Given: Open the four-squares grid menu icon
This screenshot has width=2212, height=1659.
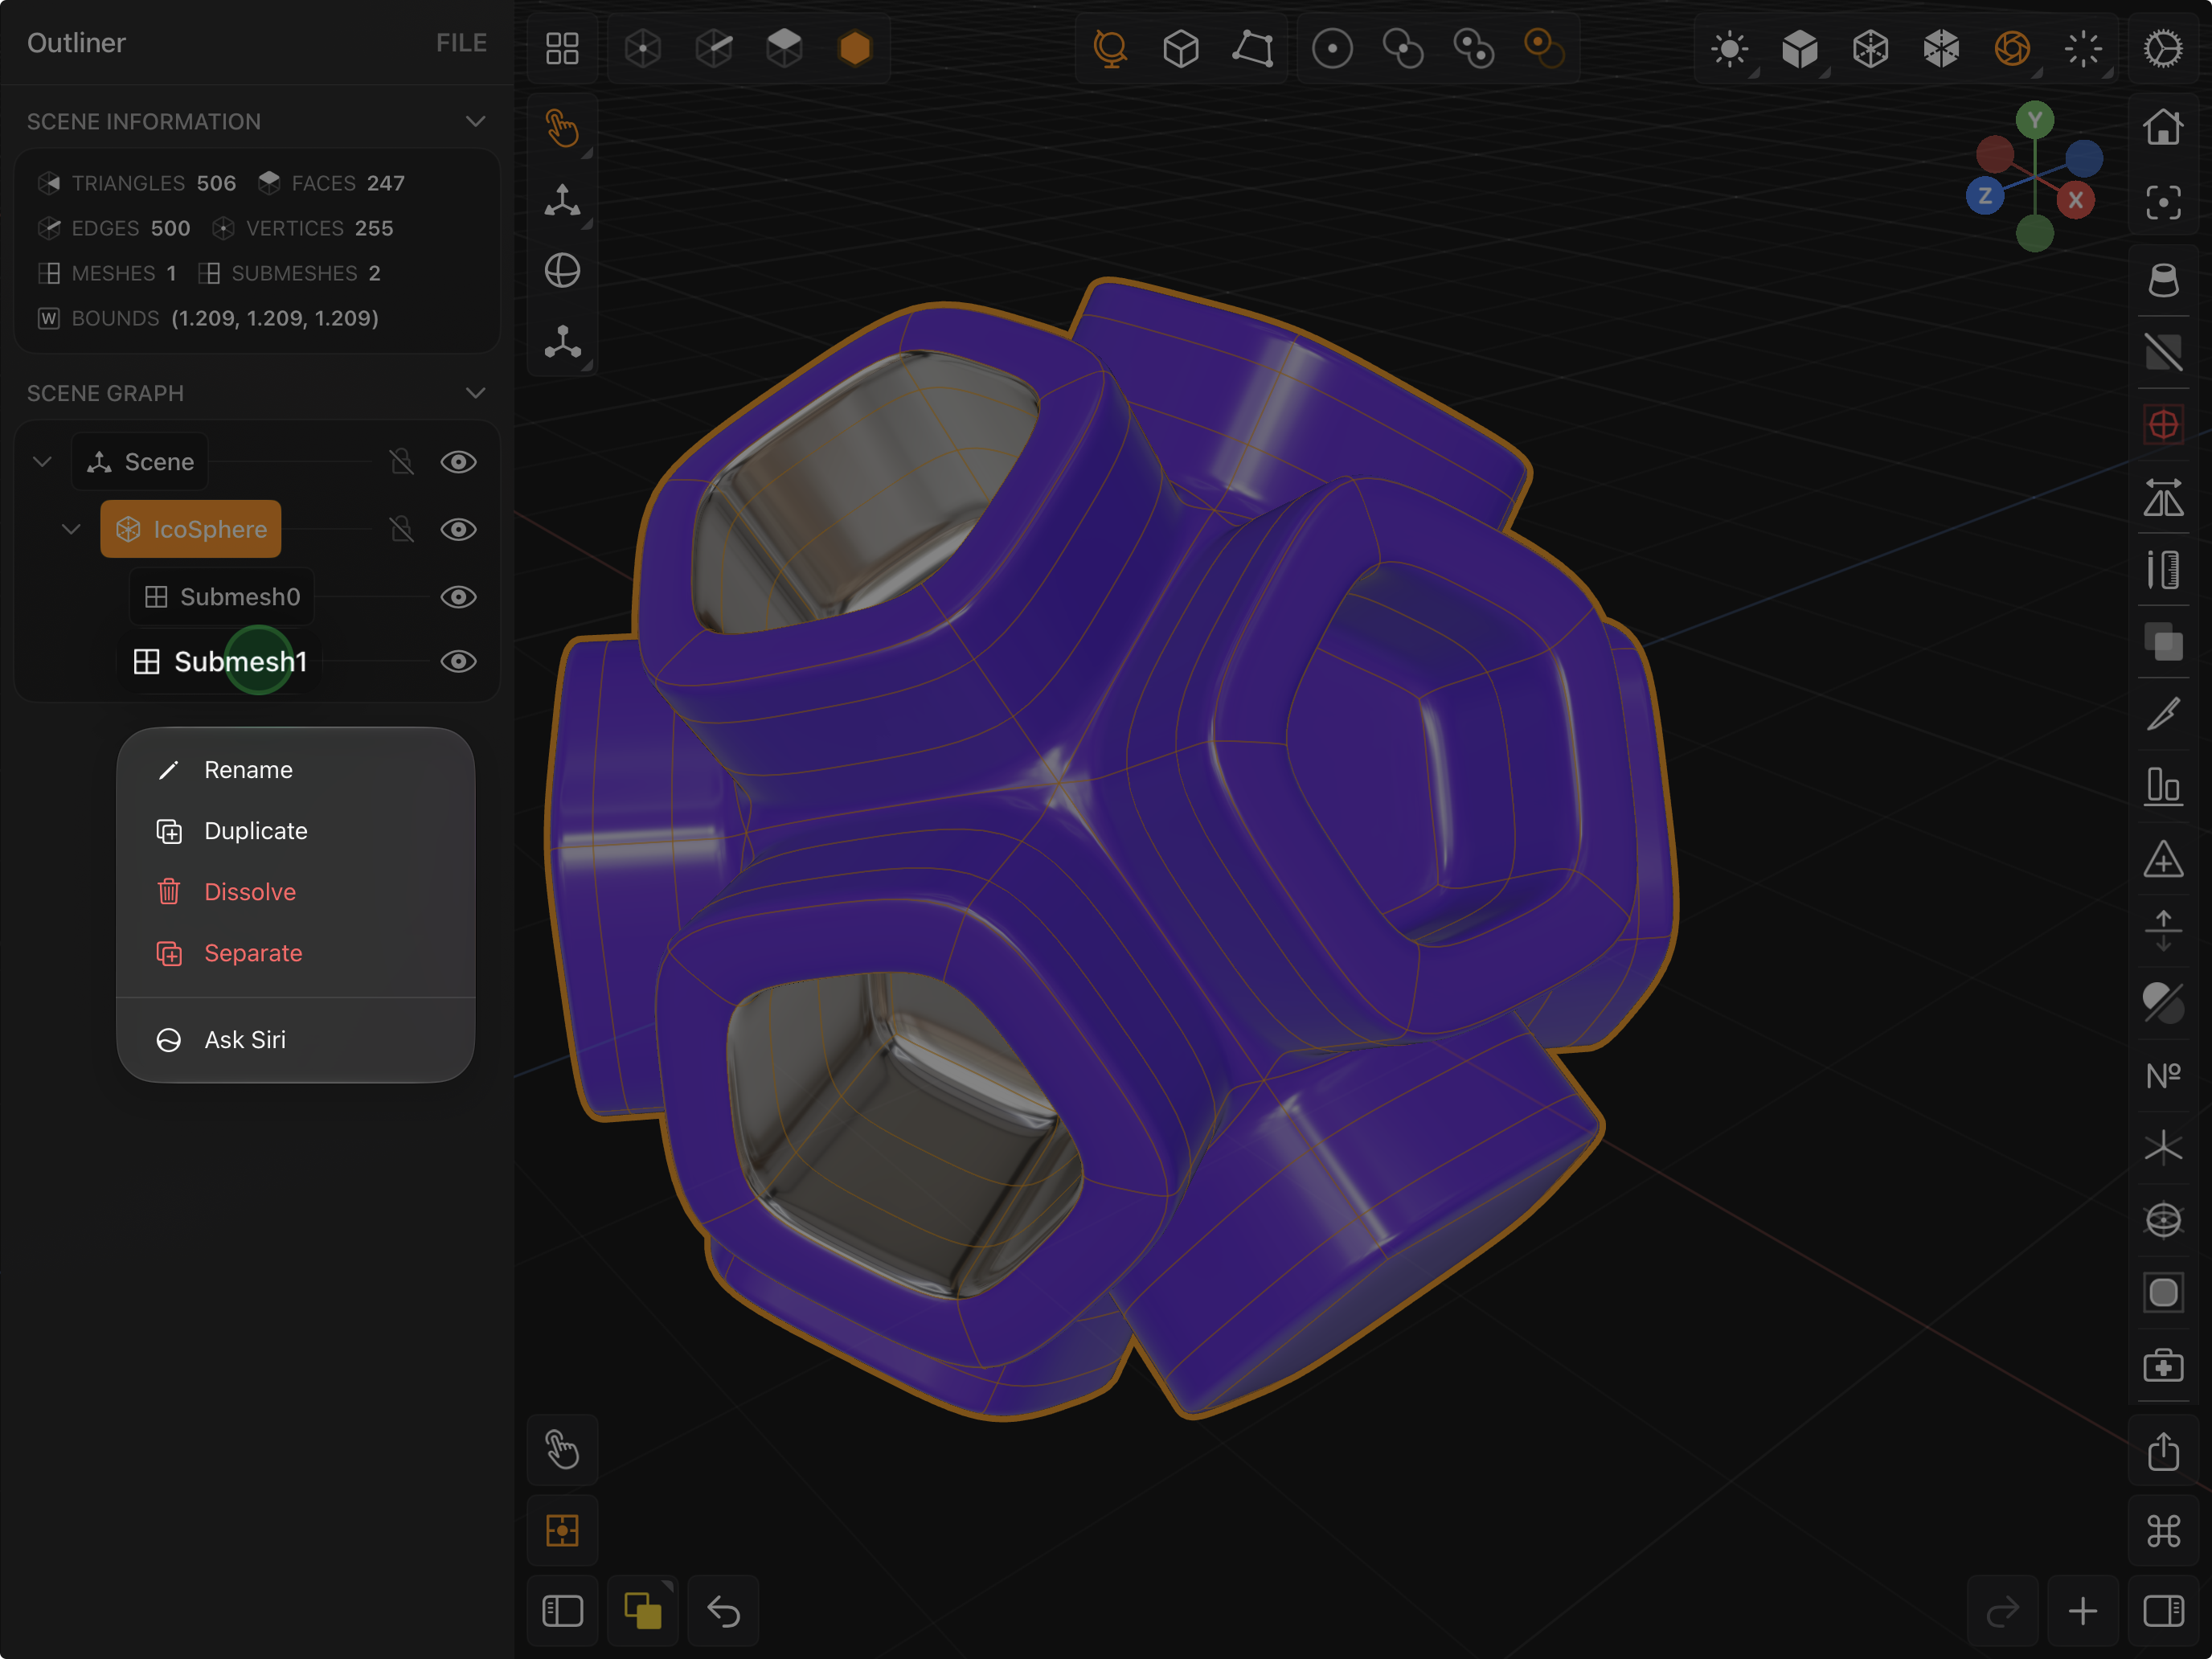Looking at the screenshot, I should (562, 48).
